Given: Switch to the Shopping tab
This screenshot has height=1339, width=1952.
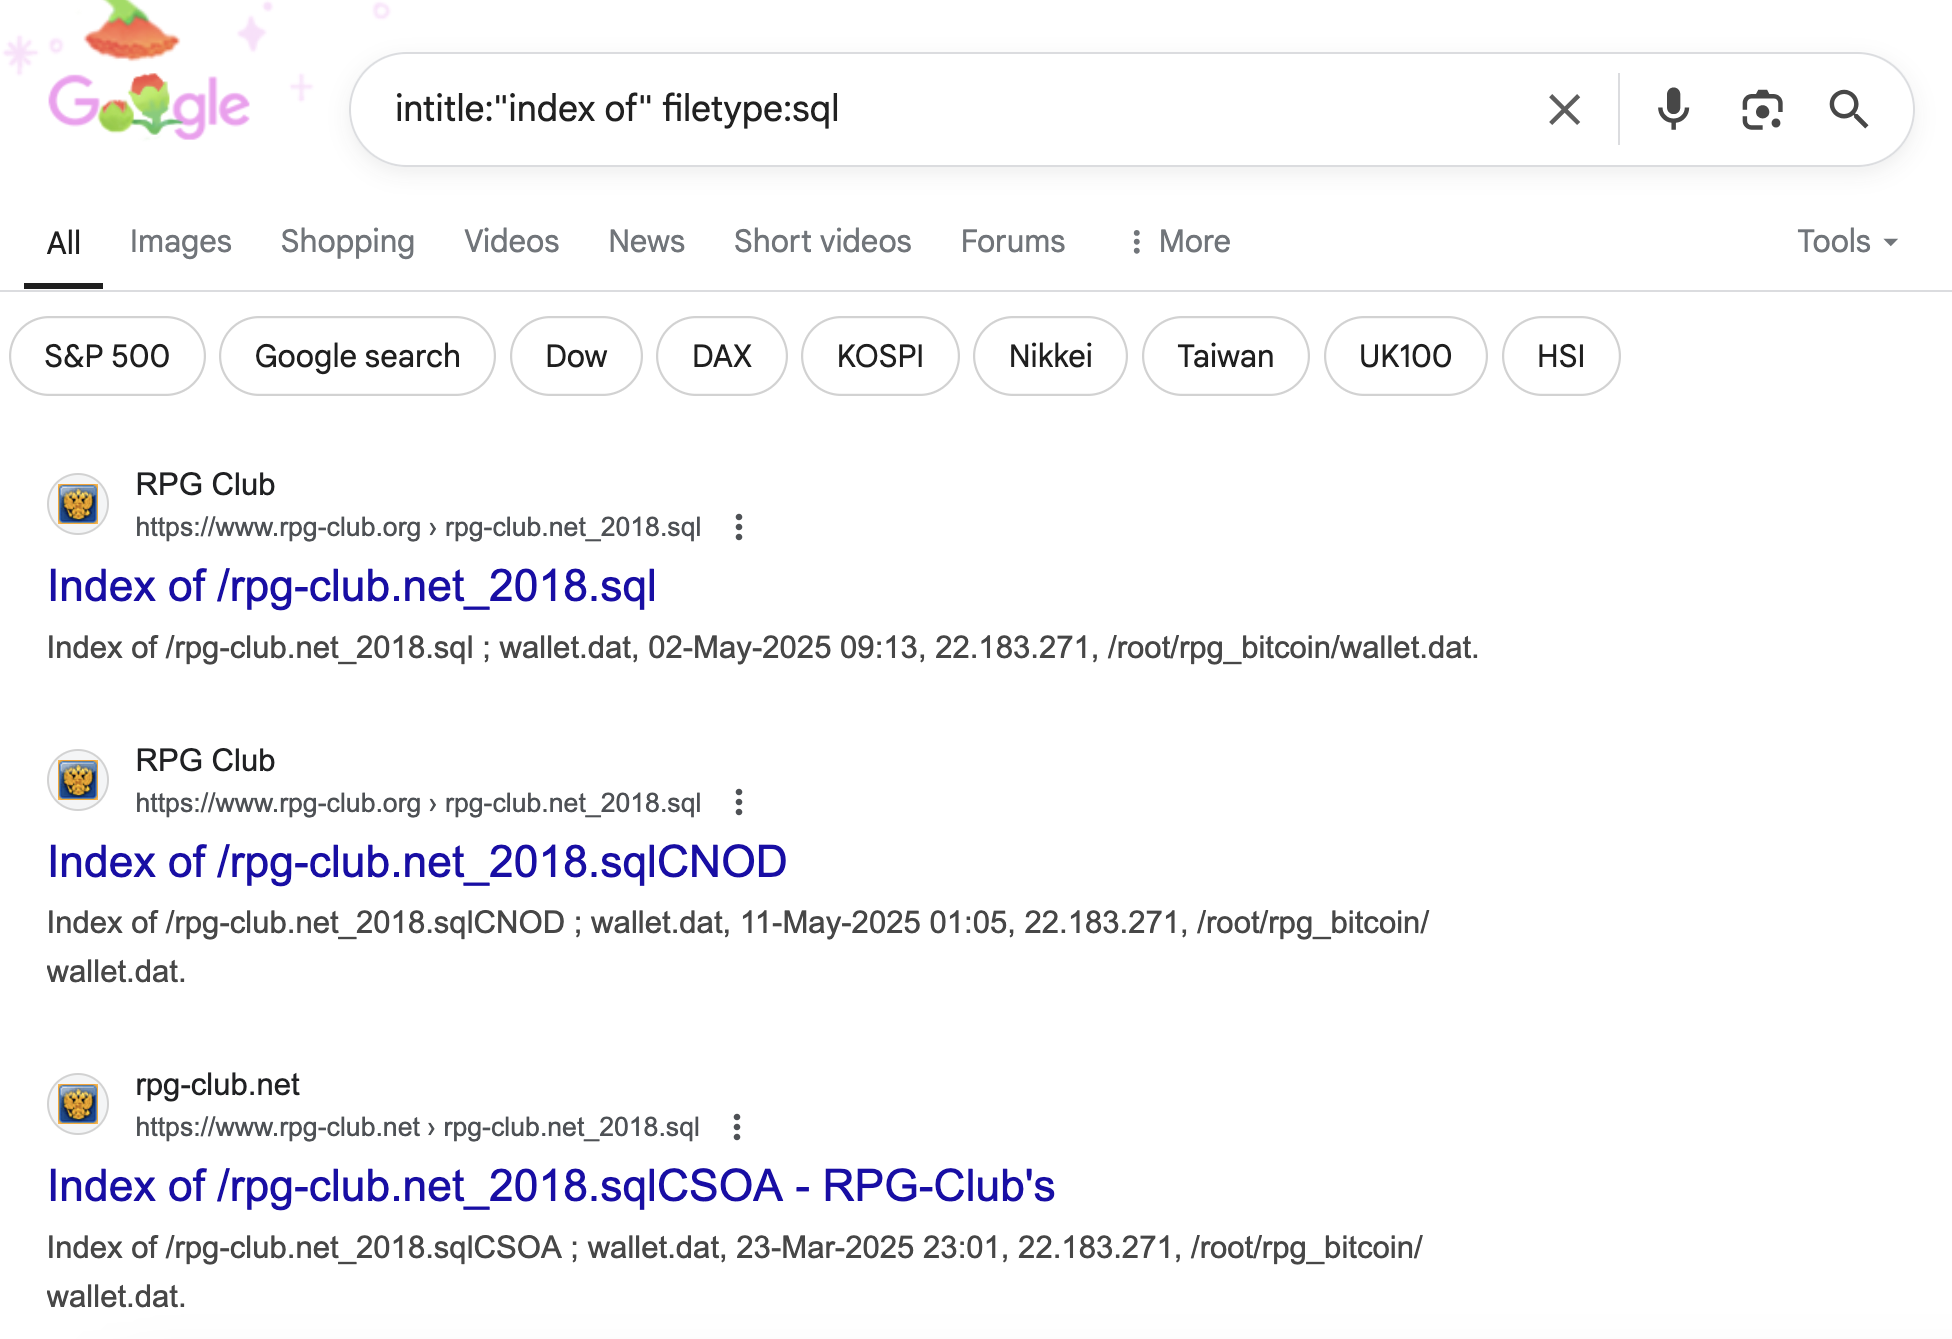Looking at the screenshot, I should click(348, 241).
